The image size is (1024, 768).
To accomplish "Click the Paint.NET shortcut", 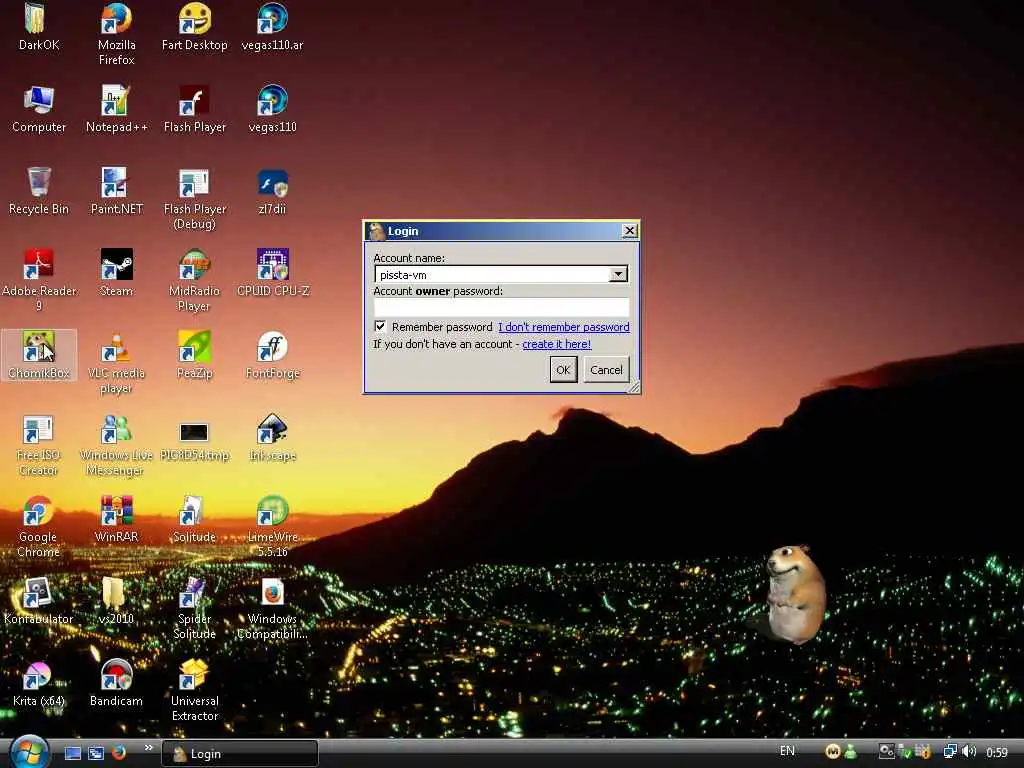I will click(116, 183).
